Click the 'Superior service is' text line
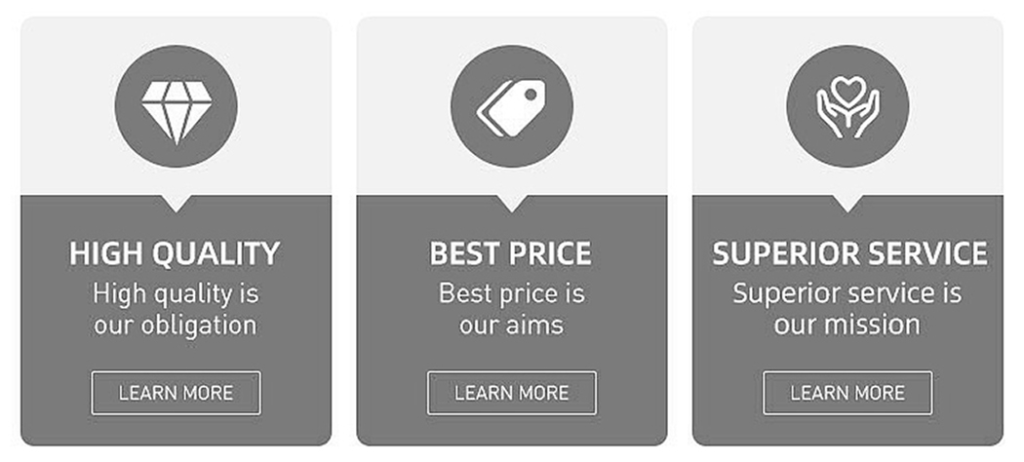This screenshot has width=1024, height=462. click(x=847, y=294)
